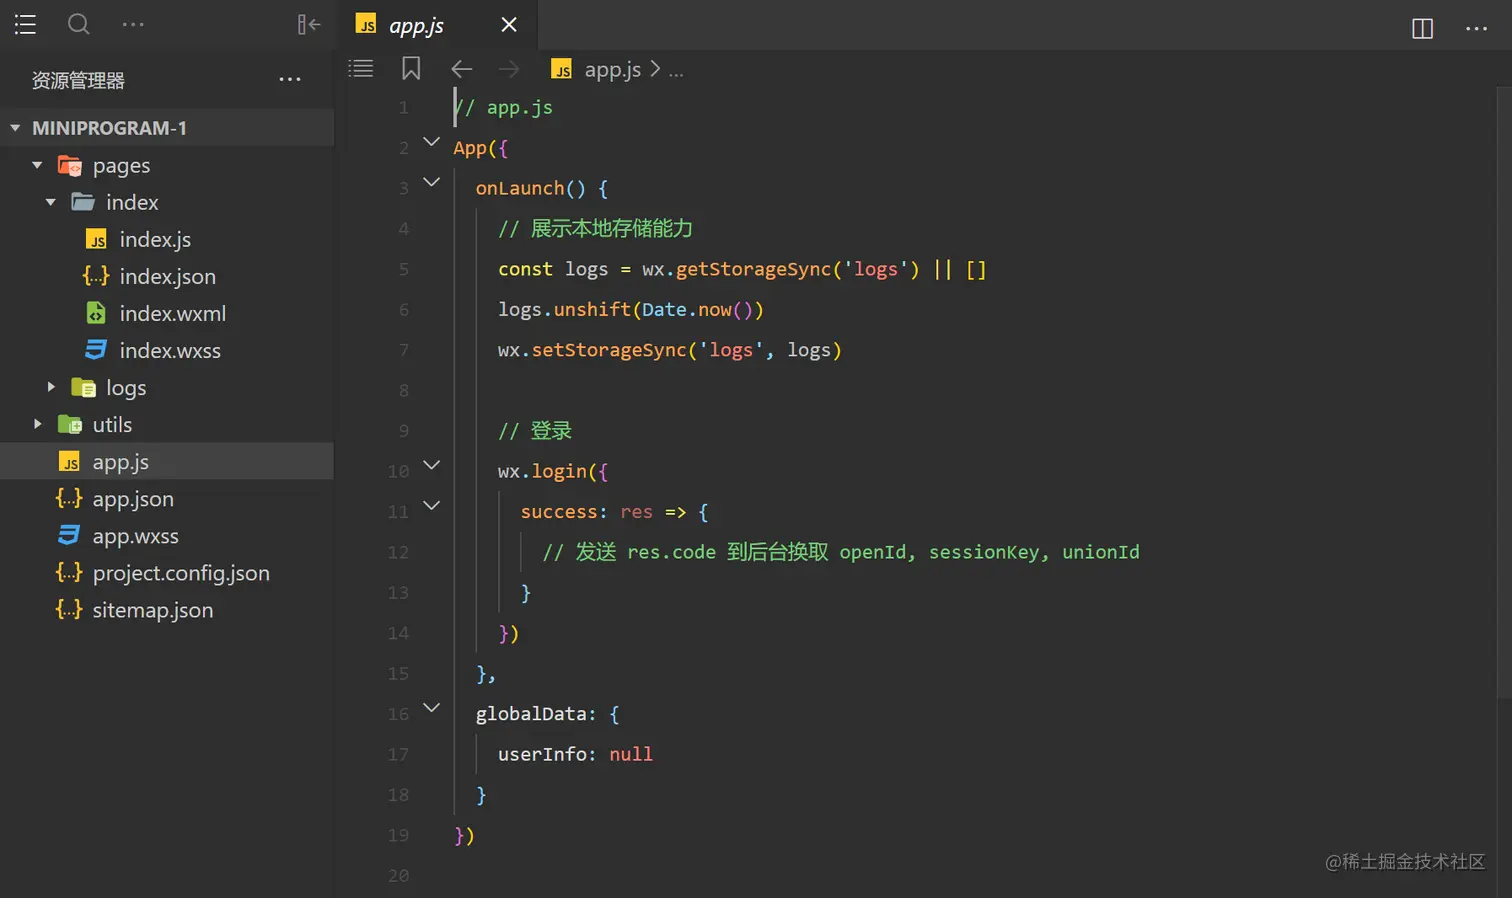Image resolution: width=1512 pixels, height=898 pixels.
Task: Fold the globalData block at line 16
Action: click(432, 708)
